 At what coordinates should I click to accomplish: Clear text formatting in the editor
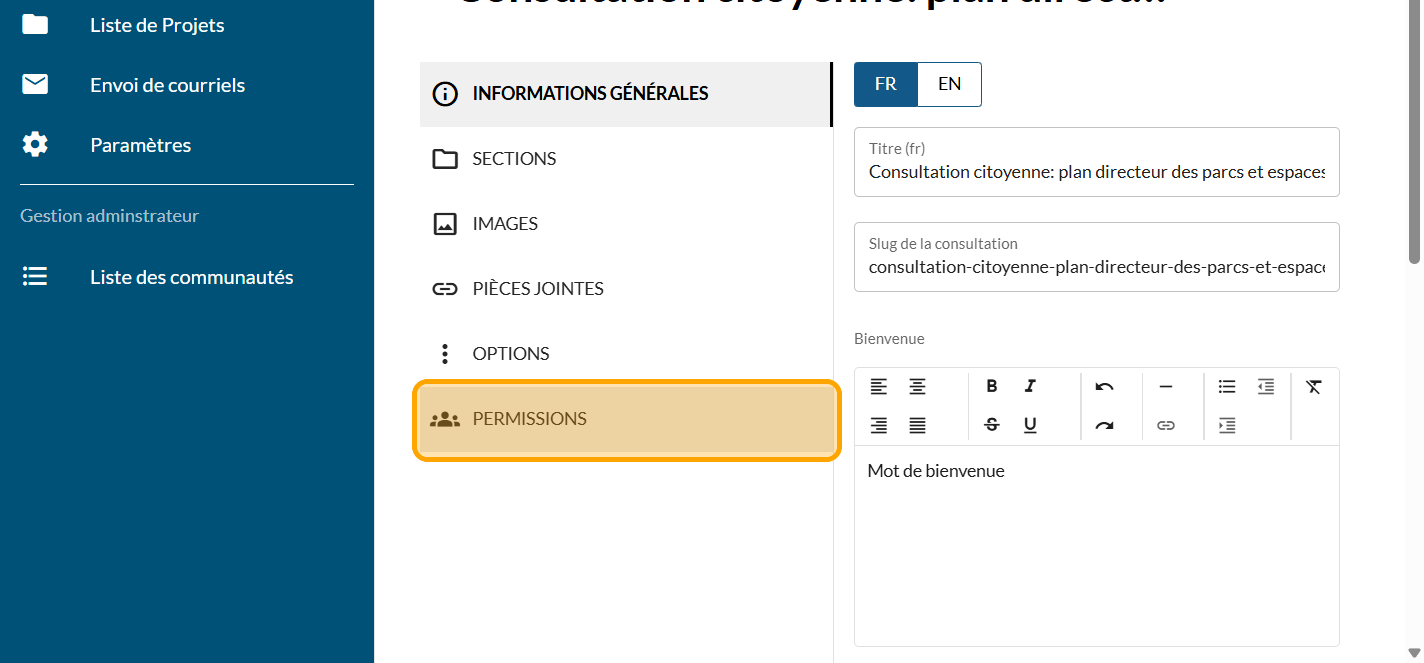[x=1314, y=387]
